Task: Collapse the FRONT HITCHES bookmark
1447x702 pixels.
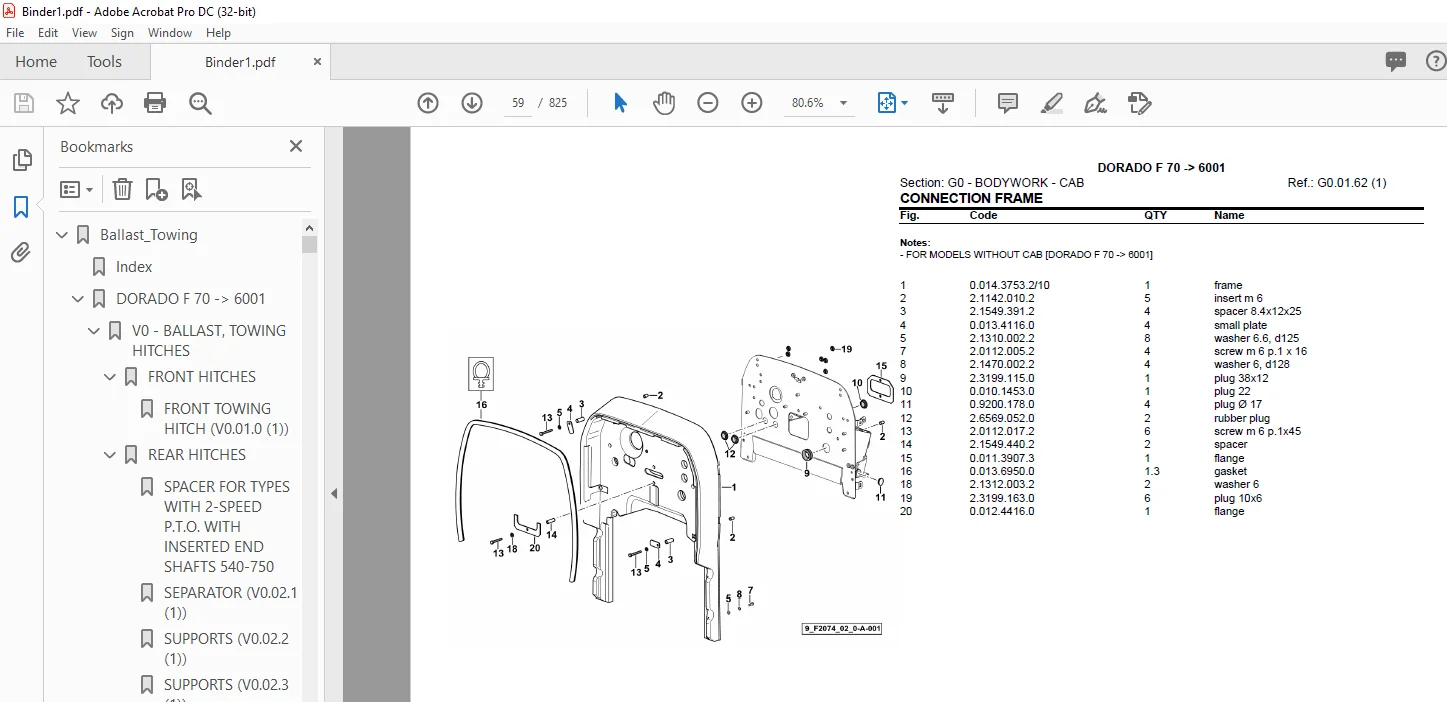Action: tap(110, 377)
